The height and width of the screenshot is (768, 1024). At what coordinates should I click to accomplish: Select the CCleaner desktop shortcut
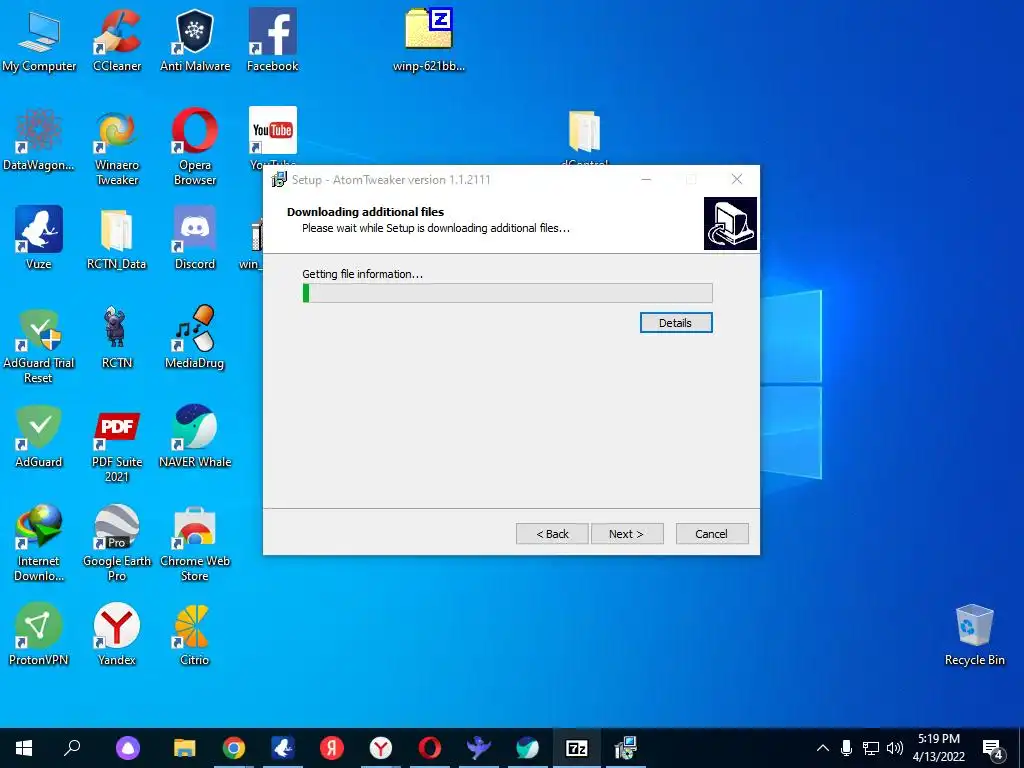coord(117,40)
